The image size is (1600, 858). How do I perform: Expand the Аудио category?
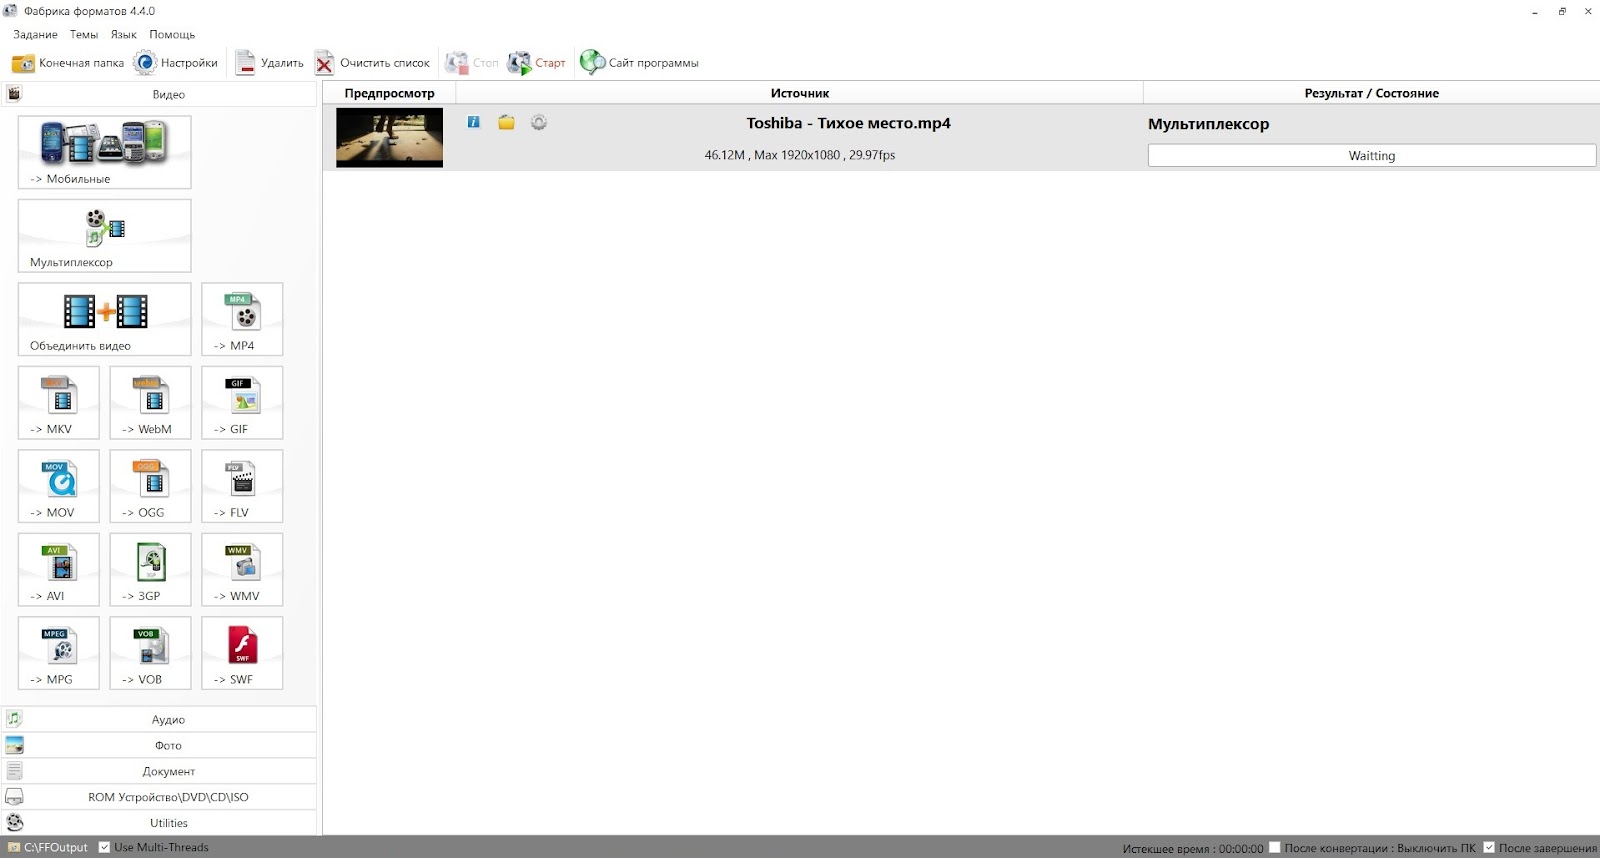point(160,719)
